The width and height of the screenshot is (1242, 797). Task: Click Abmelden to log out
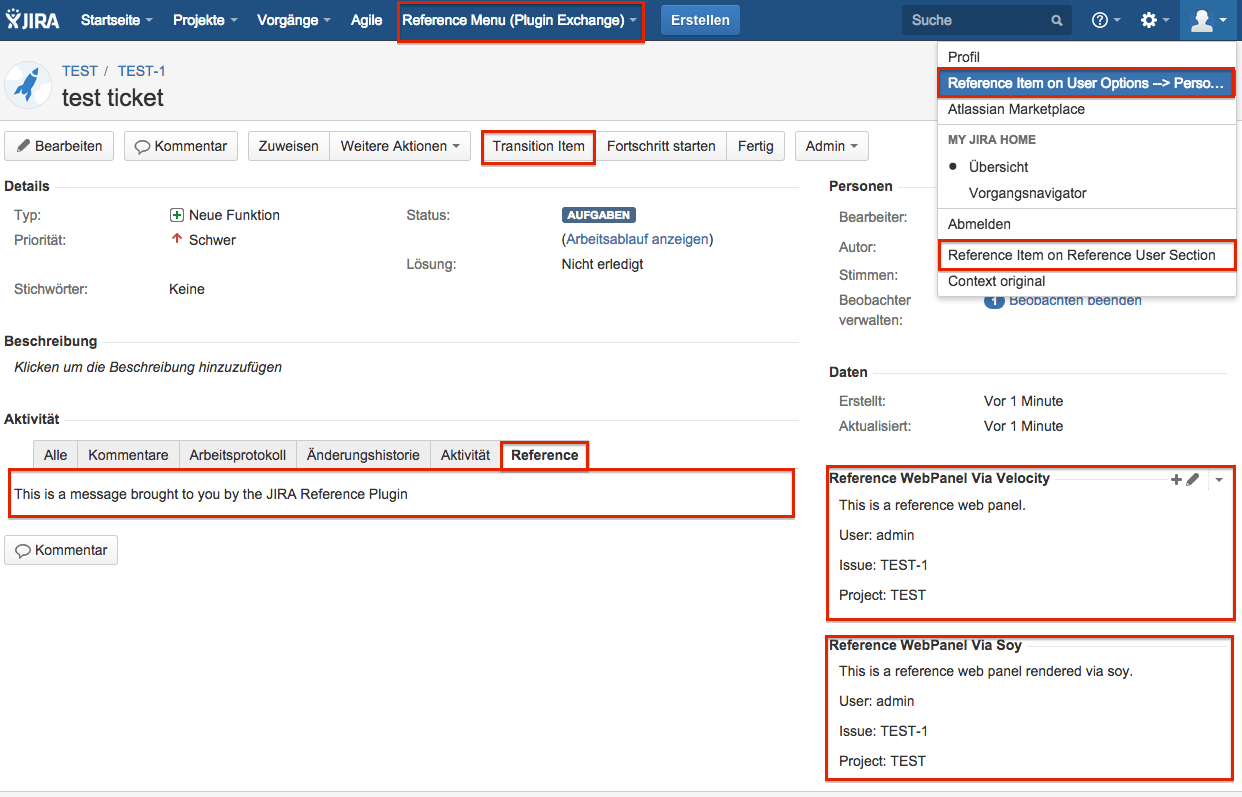1087,224
